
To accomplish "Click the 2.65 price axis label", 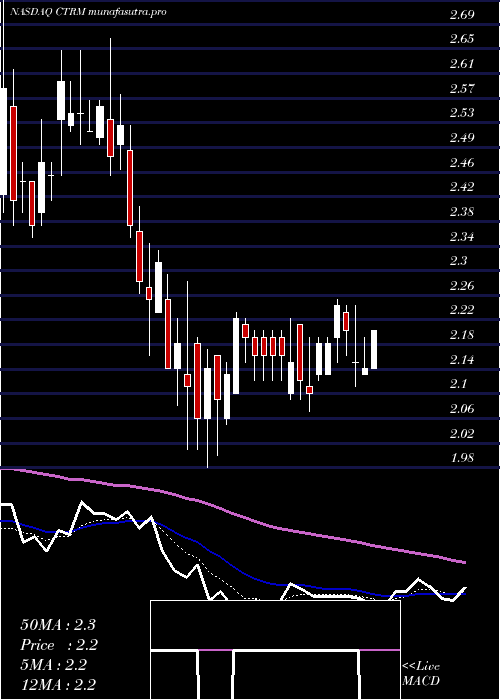I will click(462, 39).
